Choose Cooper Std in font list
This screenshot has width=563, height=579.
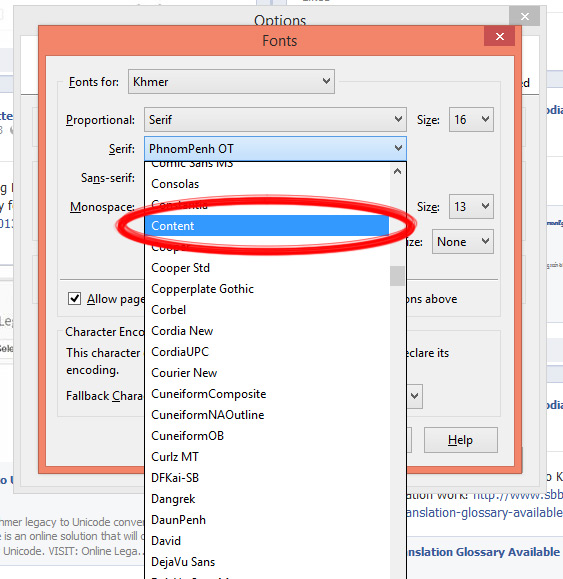coord(267,268)
